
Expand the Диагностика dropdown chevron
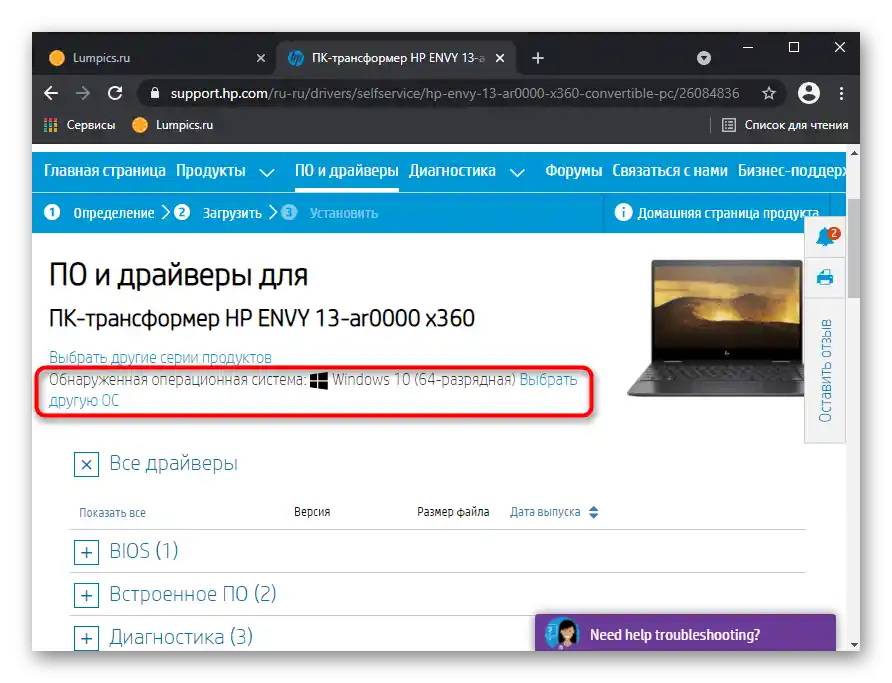click(517, 172)
